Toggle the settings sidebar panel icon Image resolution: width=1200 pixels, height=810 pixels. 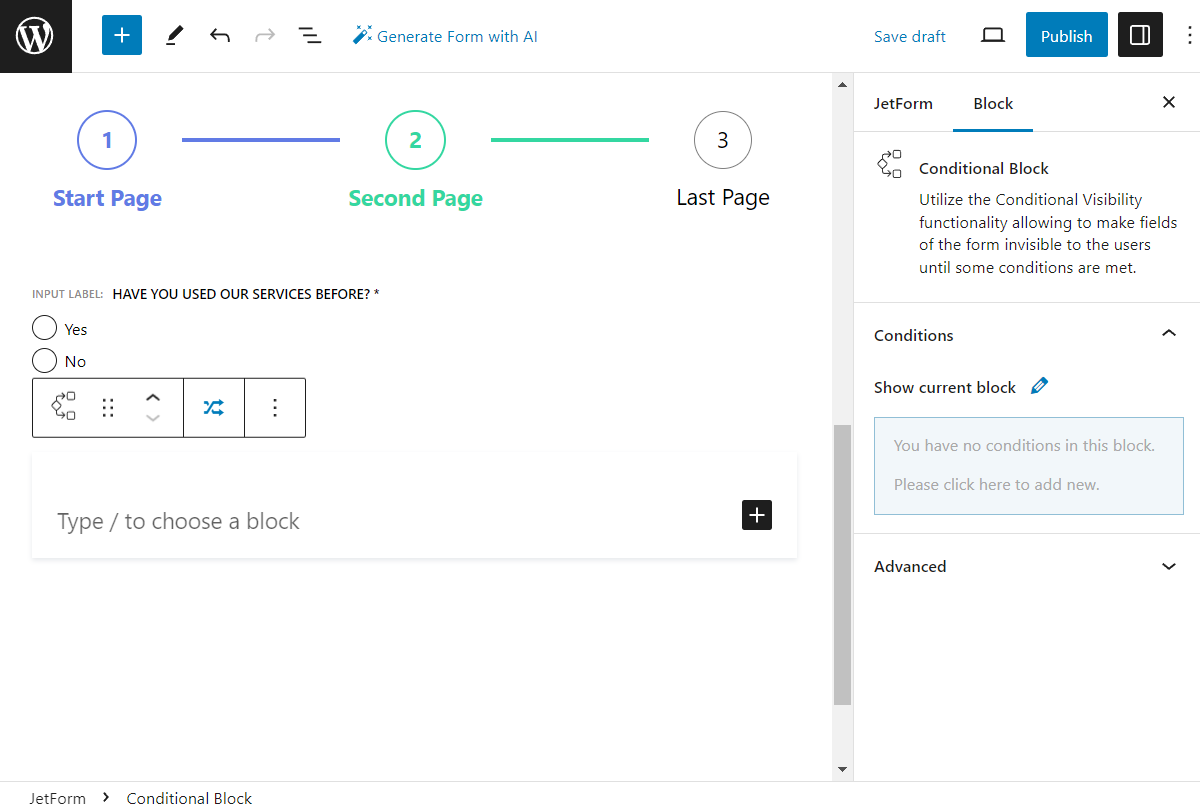1140,34
